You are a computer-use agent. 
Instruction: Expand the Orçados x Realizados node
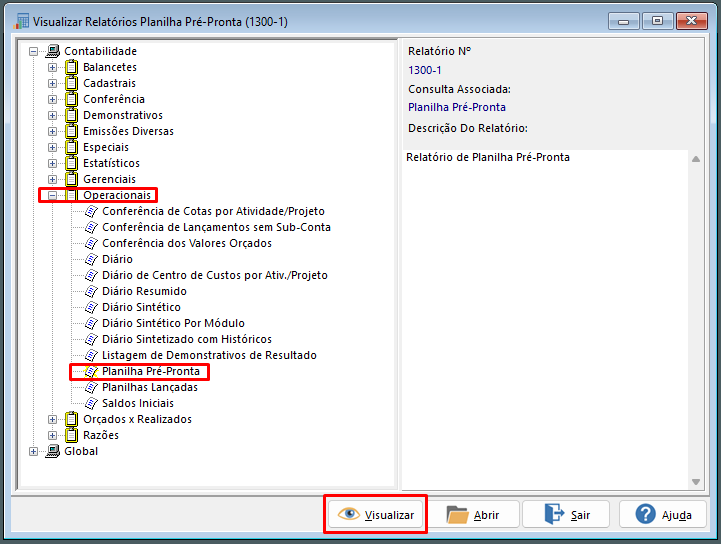[52, 419]
